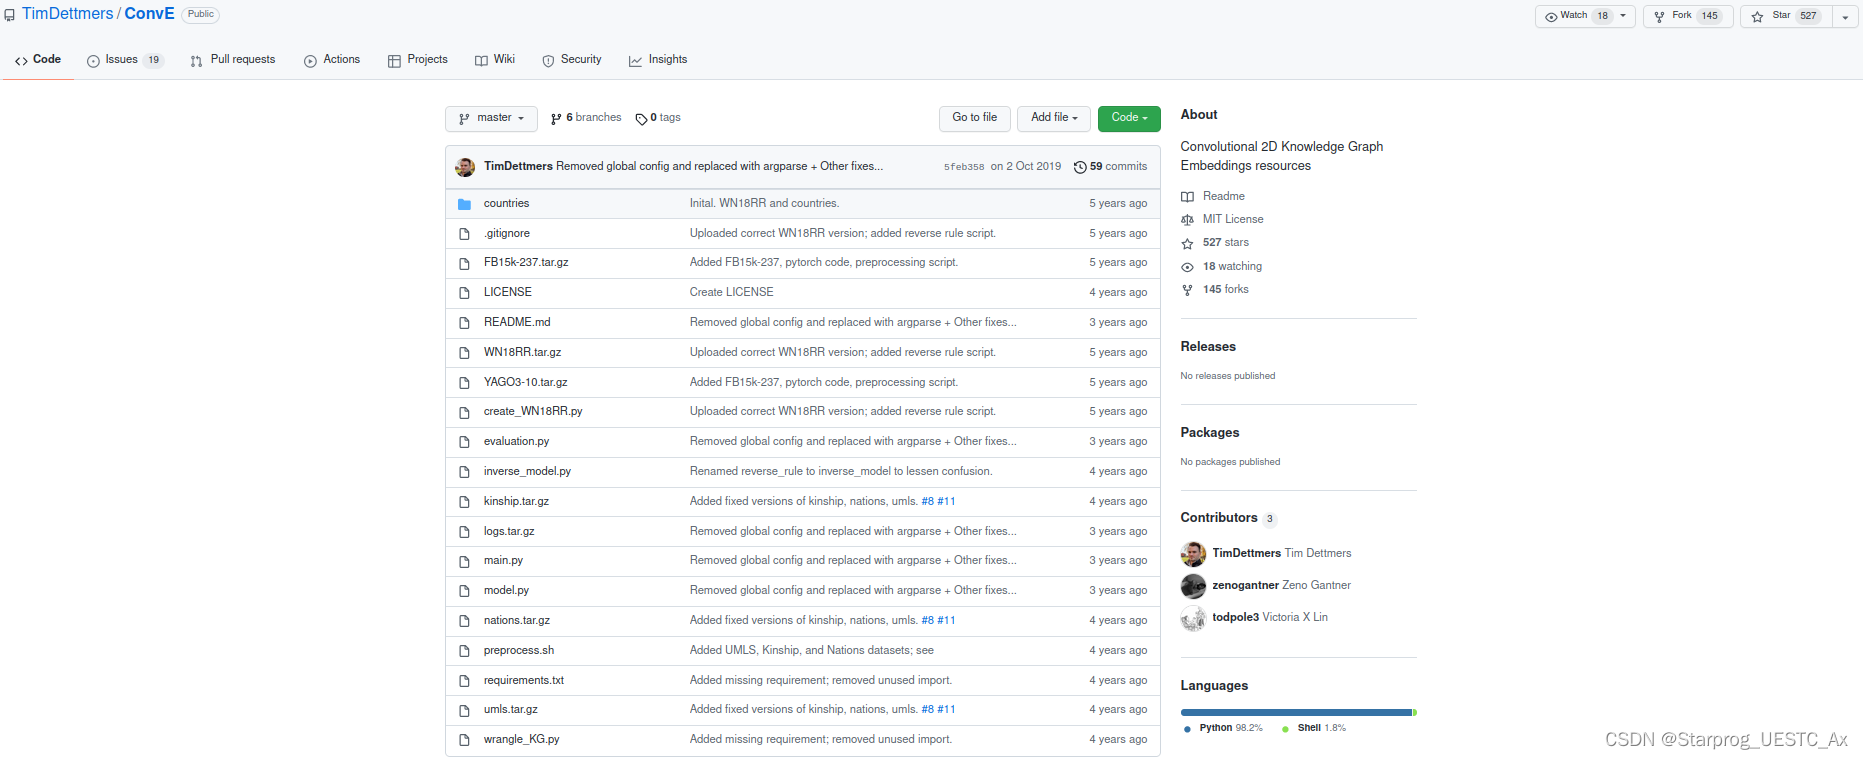Click TimDettmers avatar in latest commit row
The image size is (1863, 759).
(465, 167)
